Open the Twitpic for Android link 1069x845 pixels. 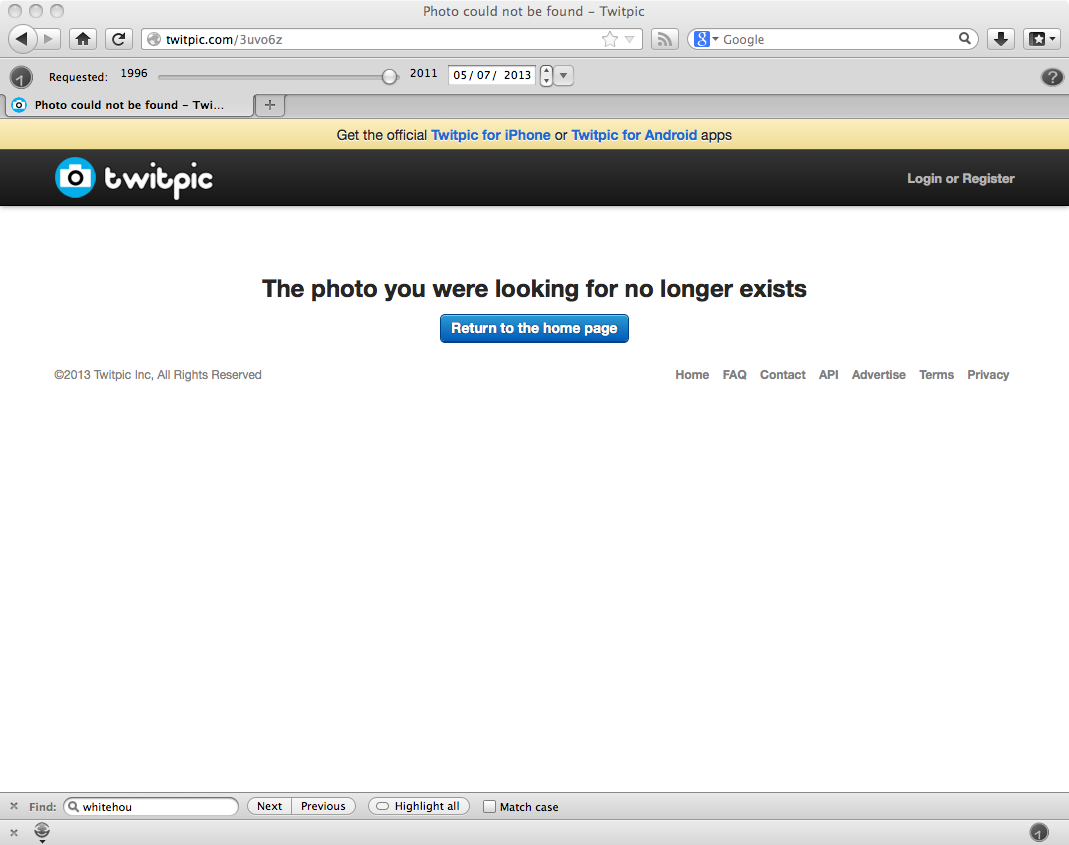[x=634, y=135]
